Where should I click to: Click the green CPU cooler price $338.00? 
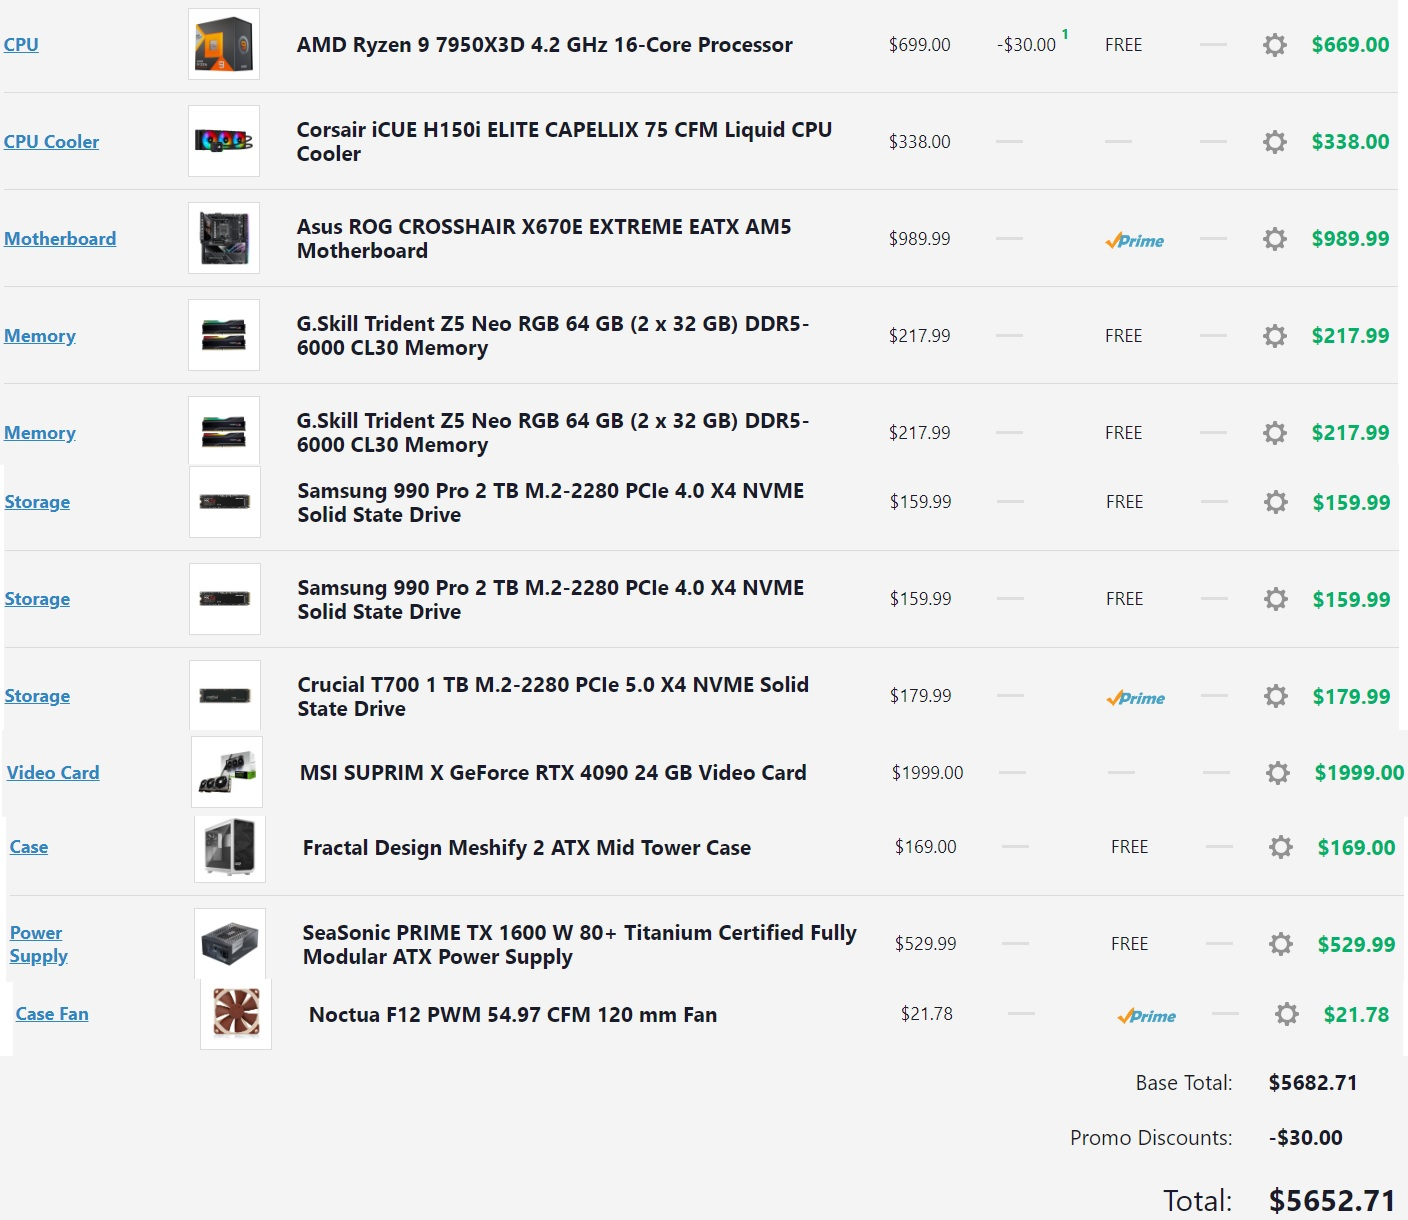(1350, 142)
